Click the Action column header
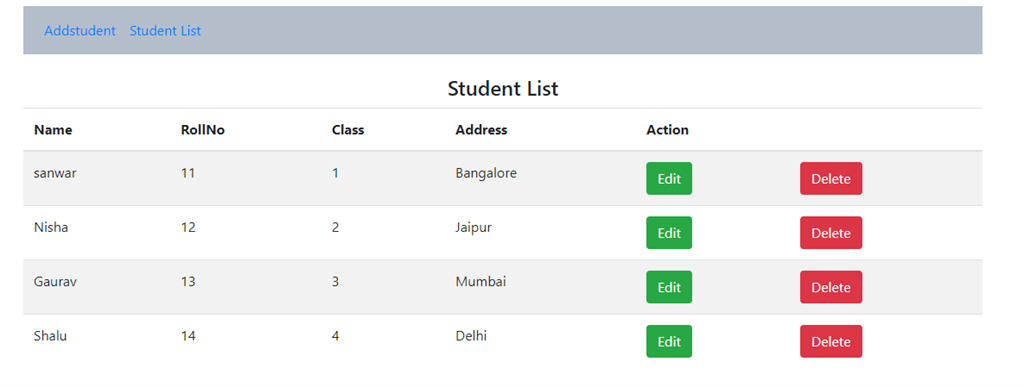This screenshot has height=387, width=1024. point(667,130)
